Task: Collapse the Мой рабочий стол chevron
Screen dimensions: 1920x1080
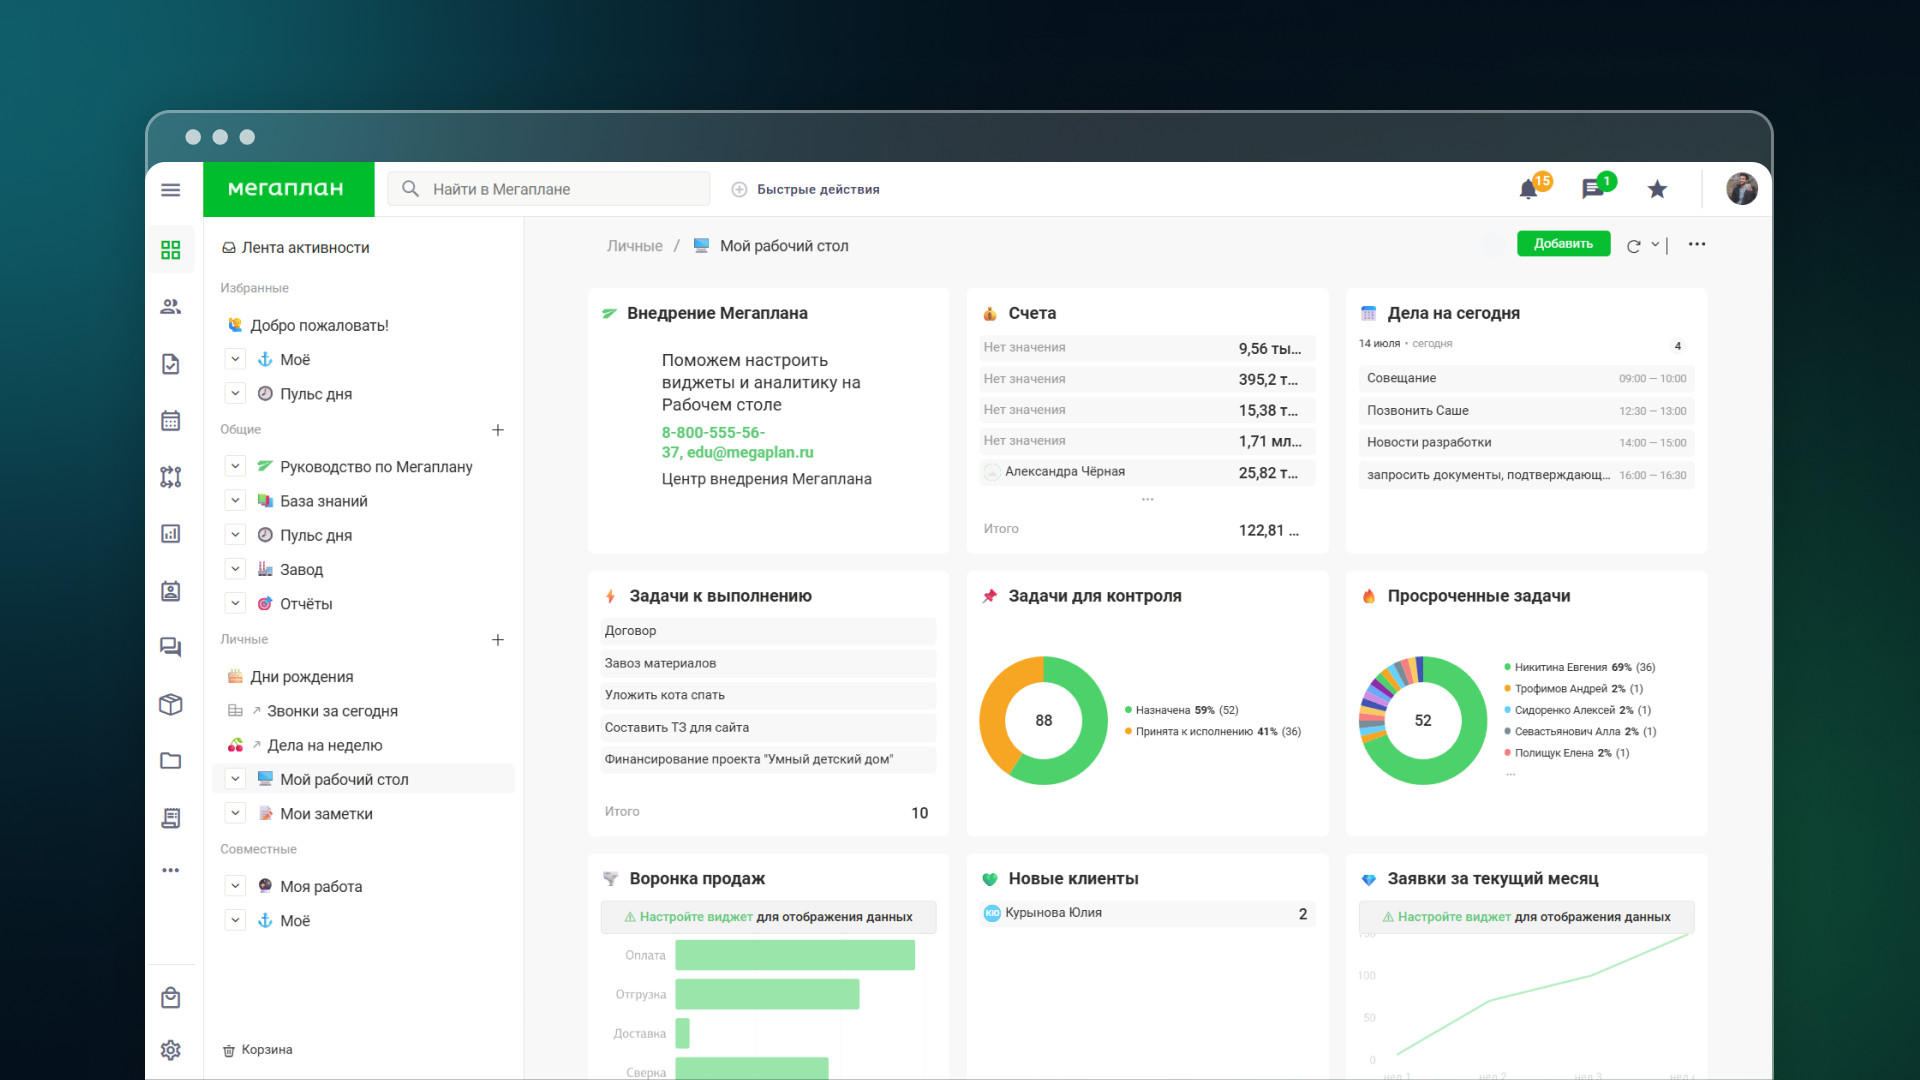Action: (235, 779)
